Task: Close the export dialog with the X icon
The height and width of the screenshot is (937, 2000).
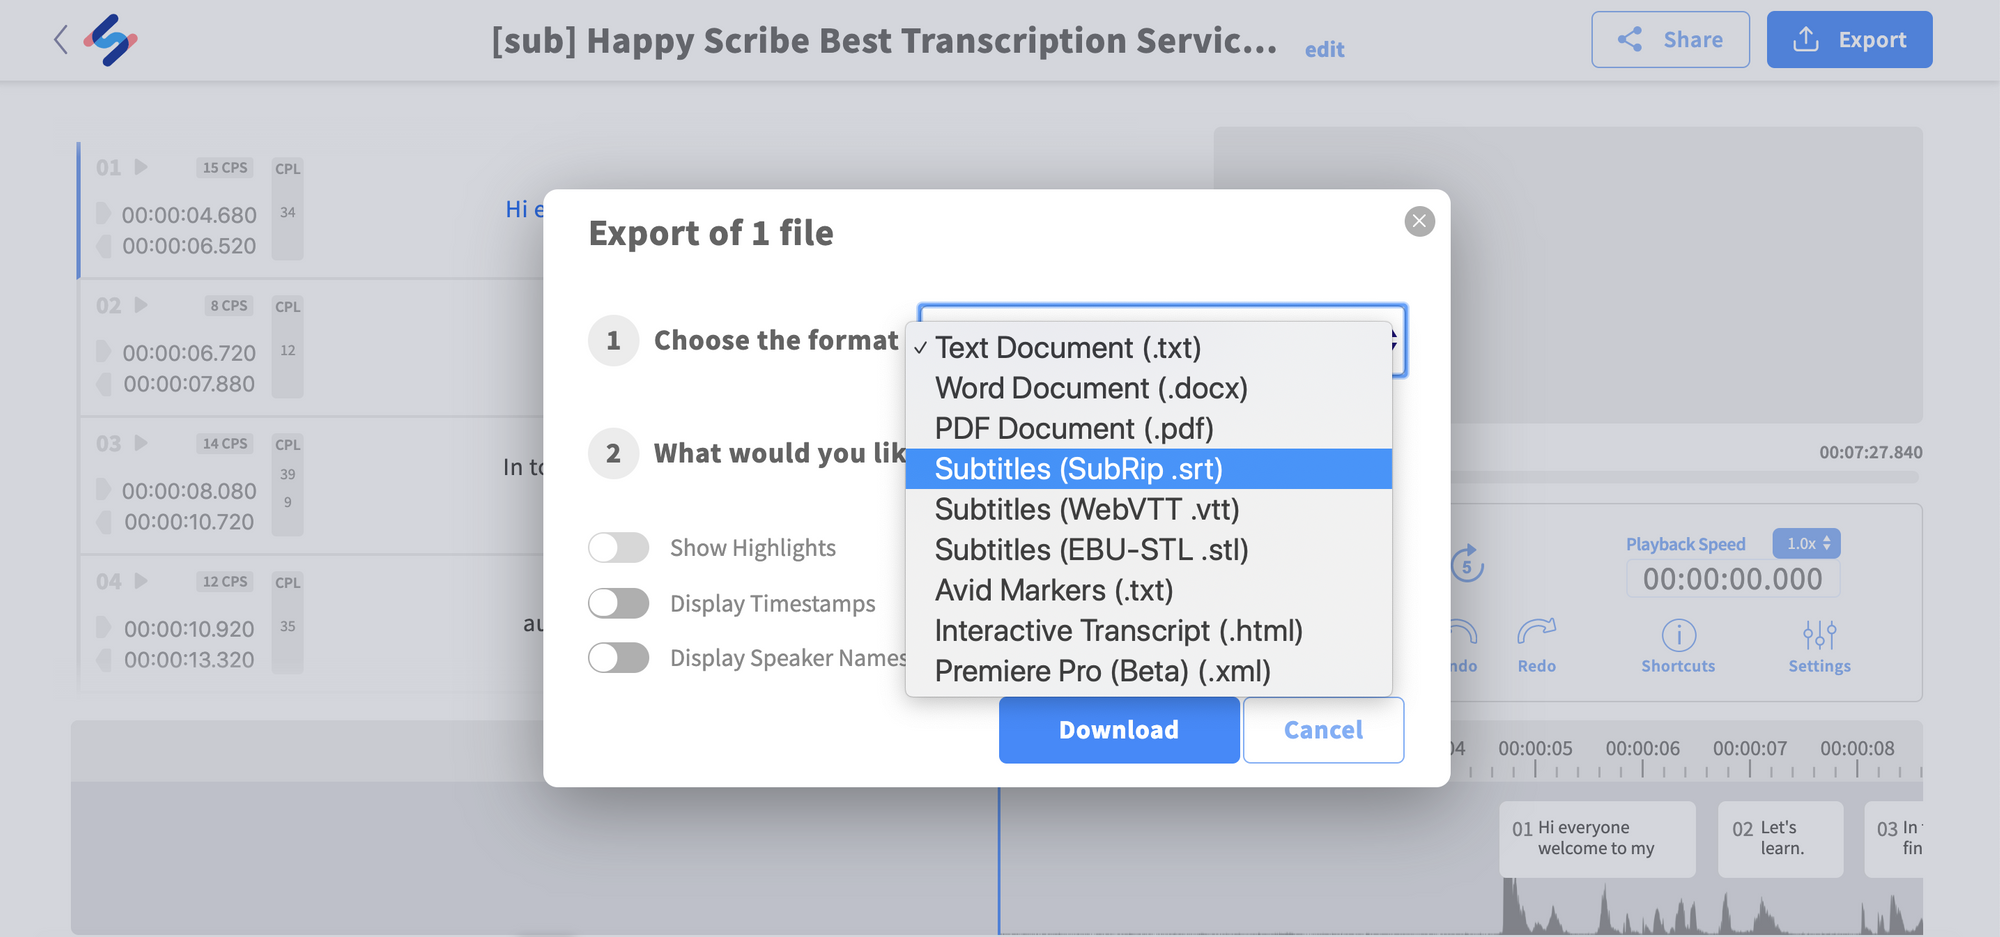Action: (x=1419, y=221)
